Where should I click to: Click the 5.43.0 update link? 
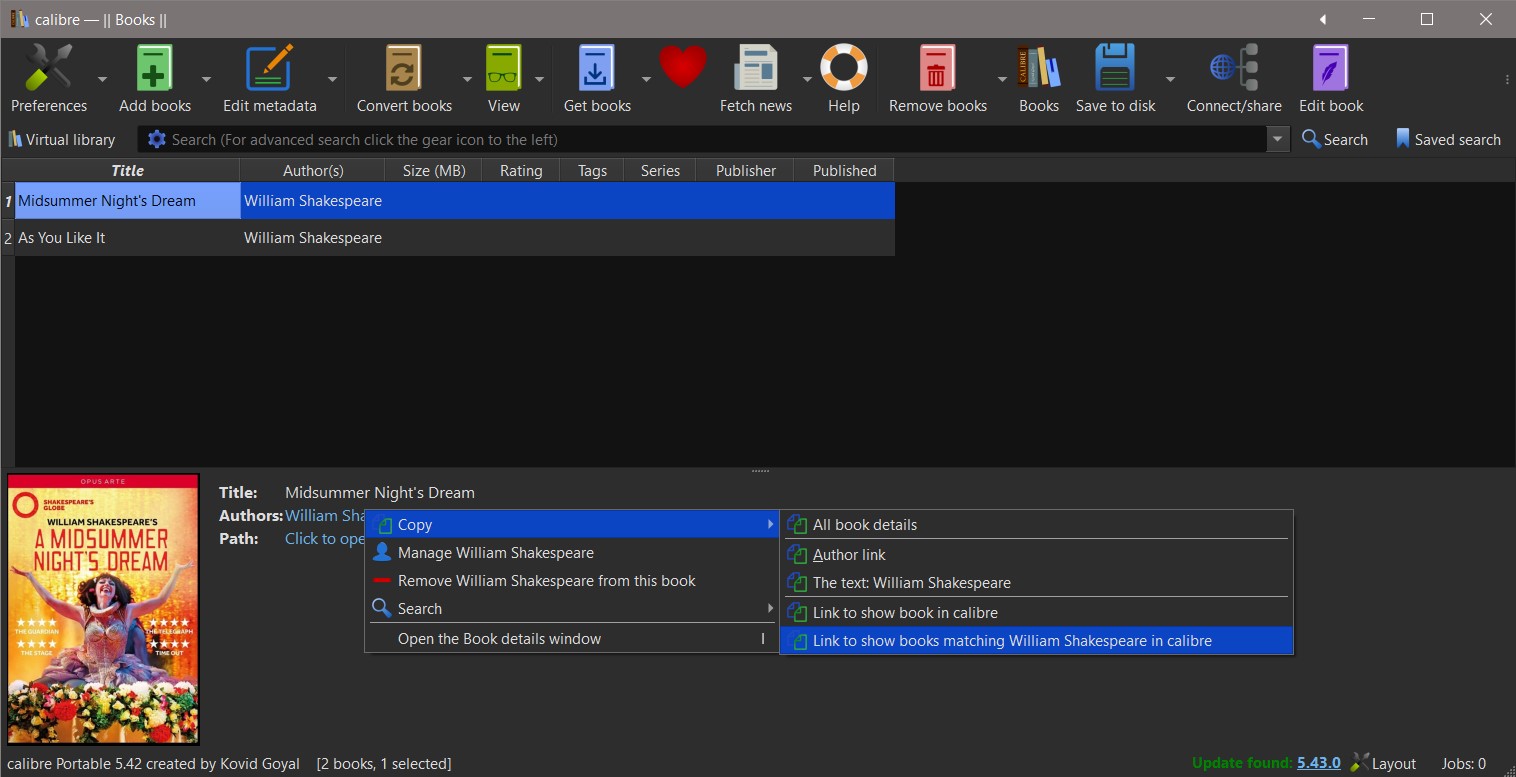pos(1319,763)
